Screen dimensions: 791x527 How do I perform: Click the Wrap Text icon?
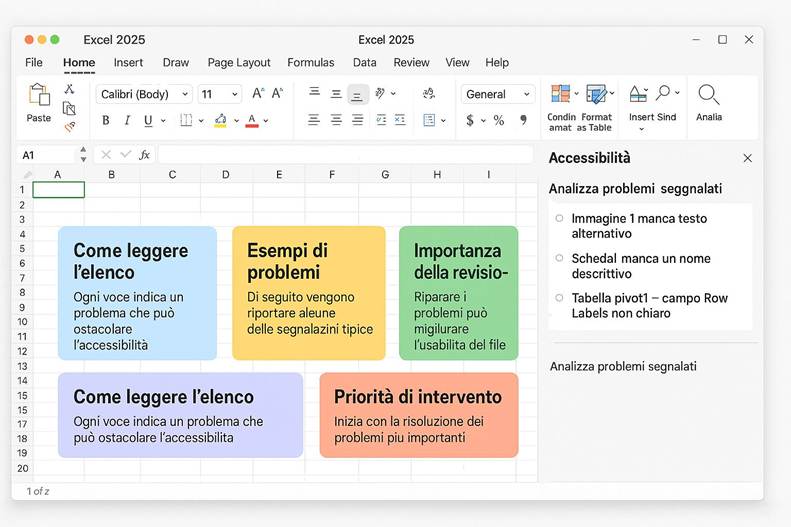429,93
